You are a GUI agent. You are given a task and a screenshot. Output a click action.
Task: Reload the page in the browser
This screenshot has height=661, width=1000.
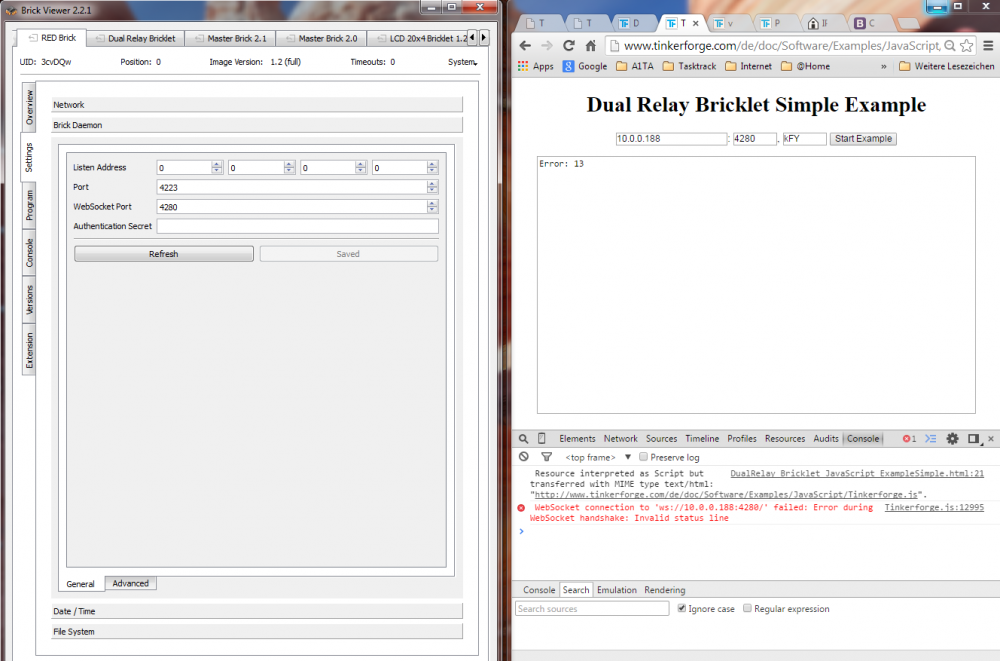569,46
